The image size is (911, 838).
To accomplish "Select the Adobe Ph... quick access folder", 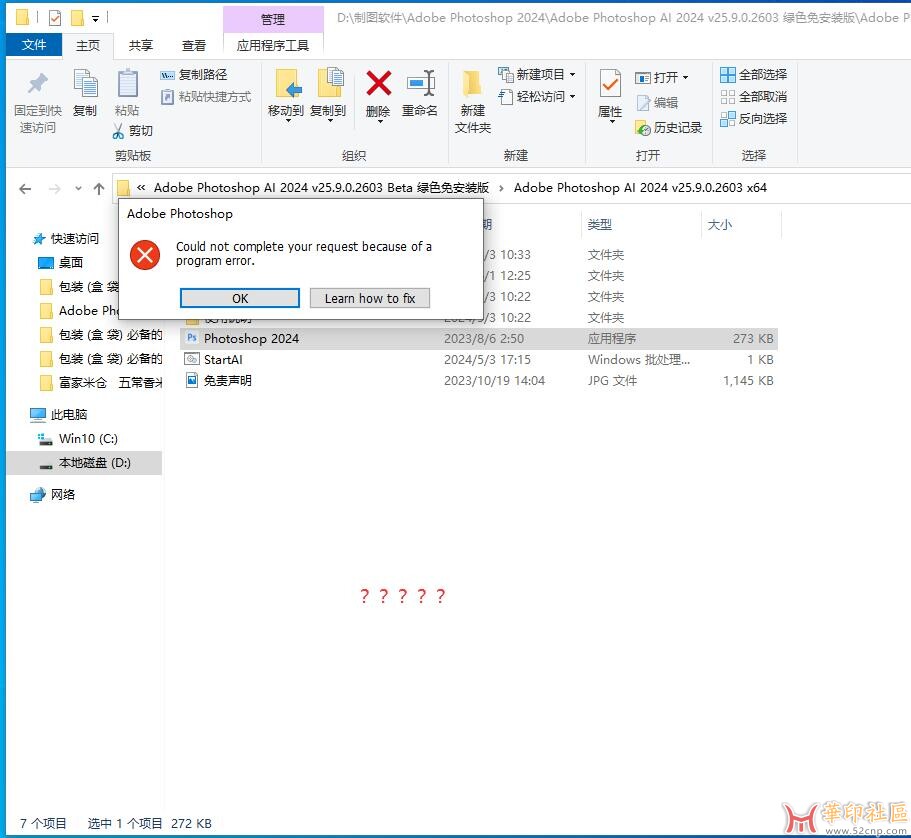I will click(88, 311).
